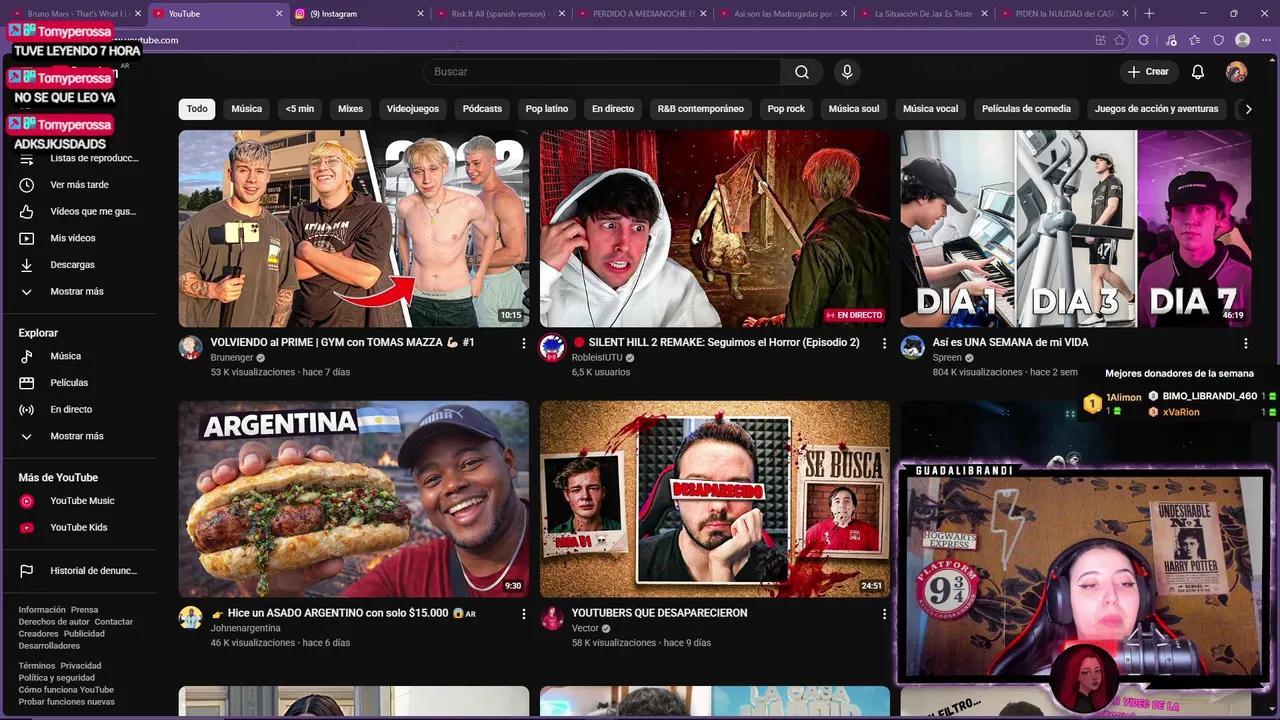
Task: Open the Spreen channel name link
Action: (x=947, y=358)
